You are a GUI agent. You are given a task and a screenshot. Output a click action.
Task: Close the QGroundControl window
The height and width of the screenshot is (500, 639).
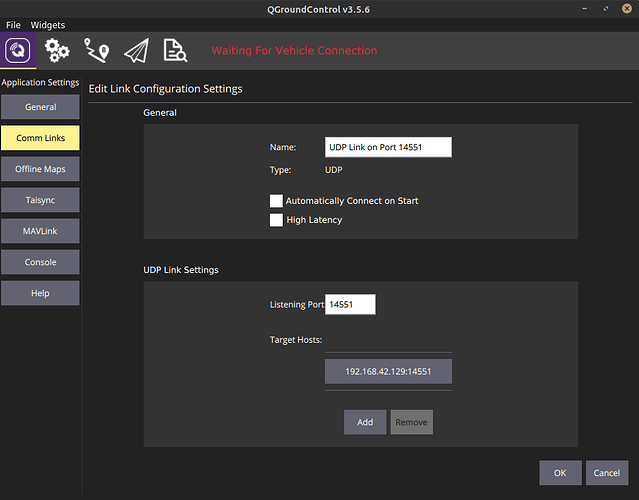click(627, 9)
